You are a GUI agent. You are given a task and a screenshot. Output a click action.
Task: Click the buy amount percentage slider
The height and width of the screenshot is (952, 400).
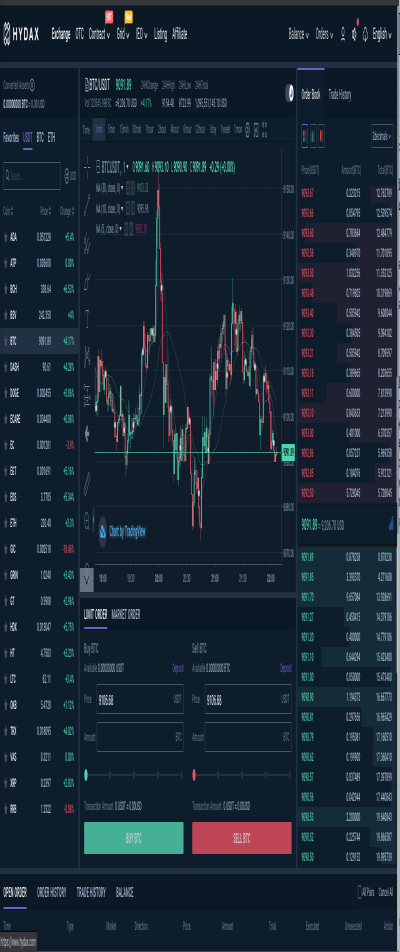coord(134,775)
